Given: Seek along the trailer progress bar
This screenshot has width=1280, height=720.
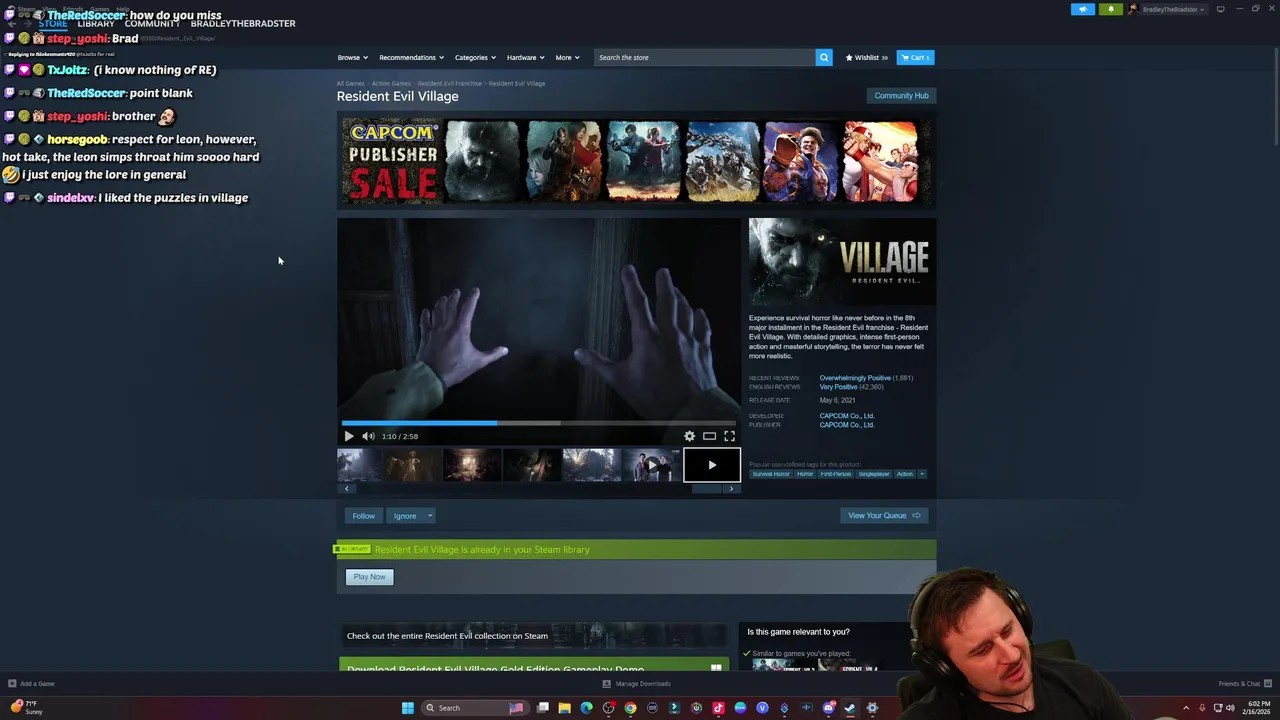Looking at the screenshot, I should 538,423.
